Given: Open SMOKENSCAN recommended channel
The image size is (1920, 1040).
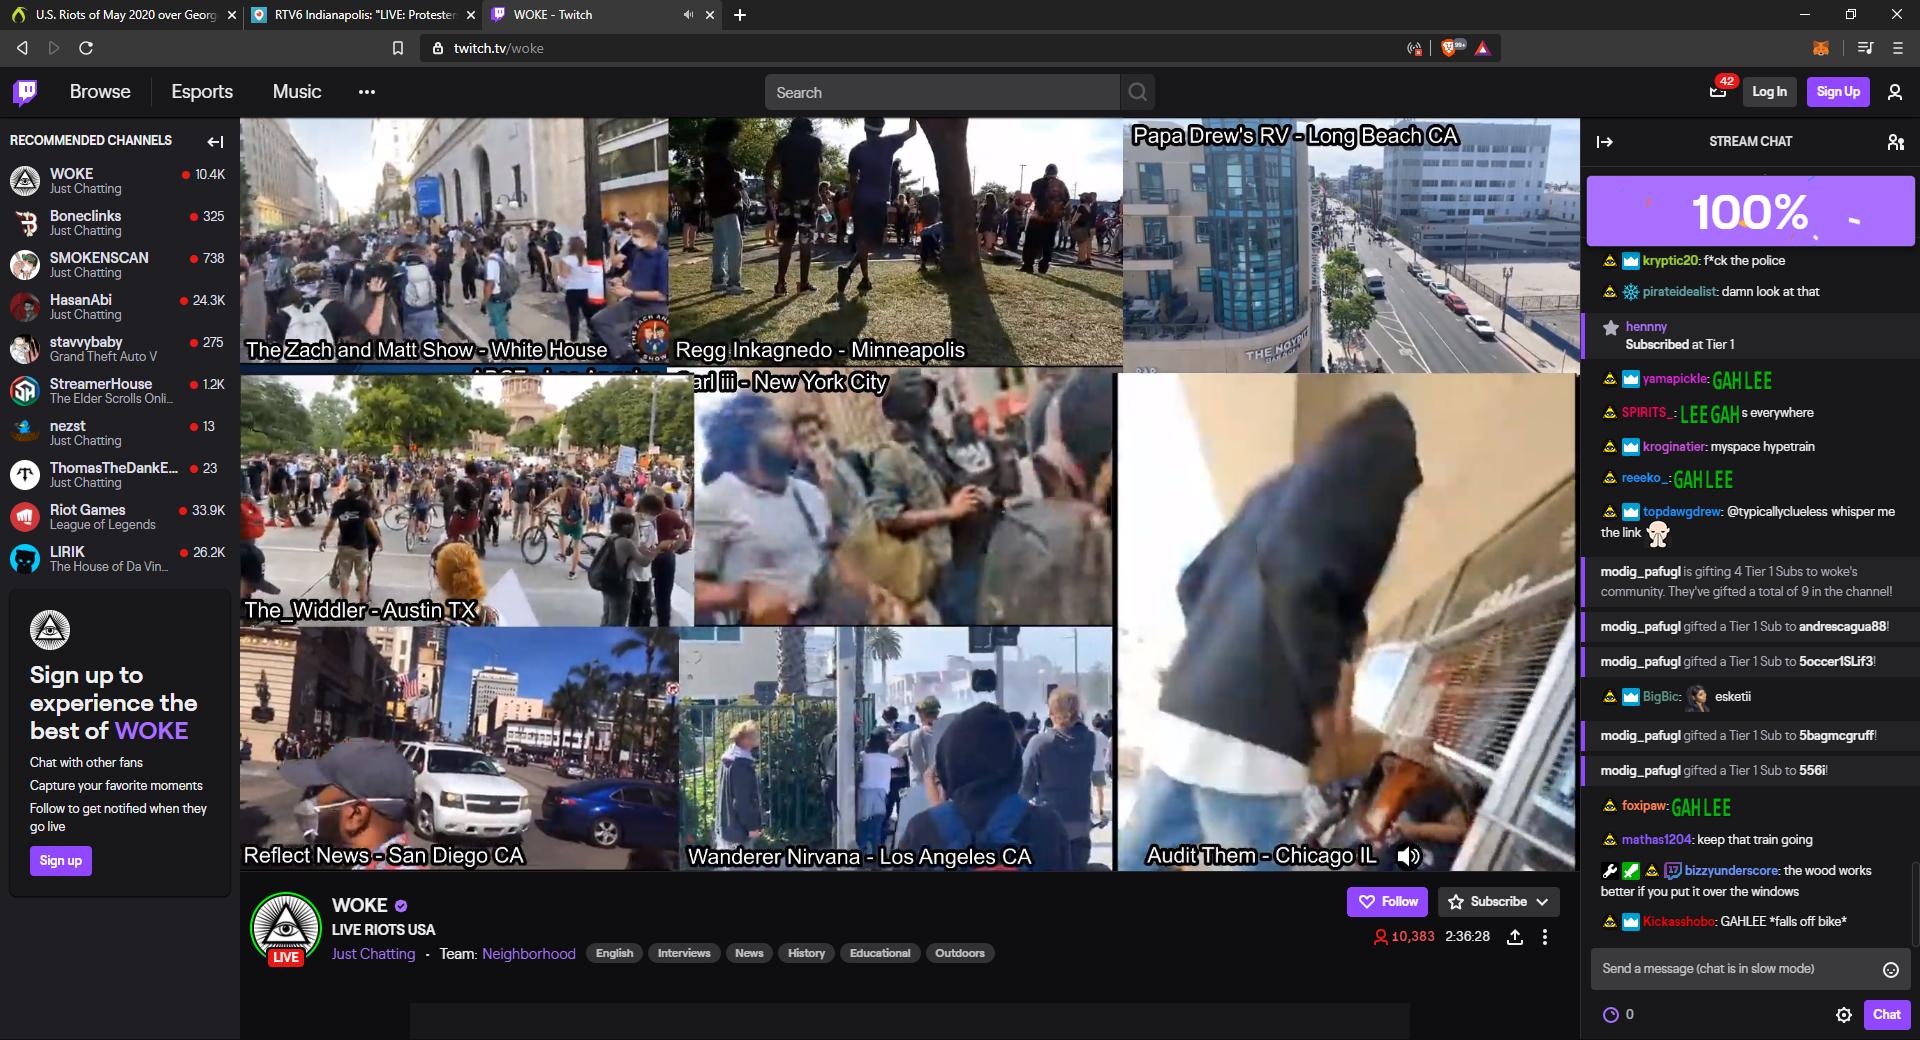Looking at the screenshot, I should coord(118,265).
